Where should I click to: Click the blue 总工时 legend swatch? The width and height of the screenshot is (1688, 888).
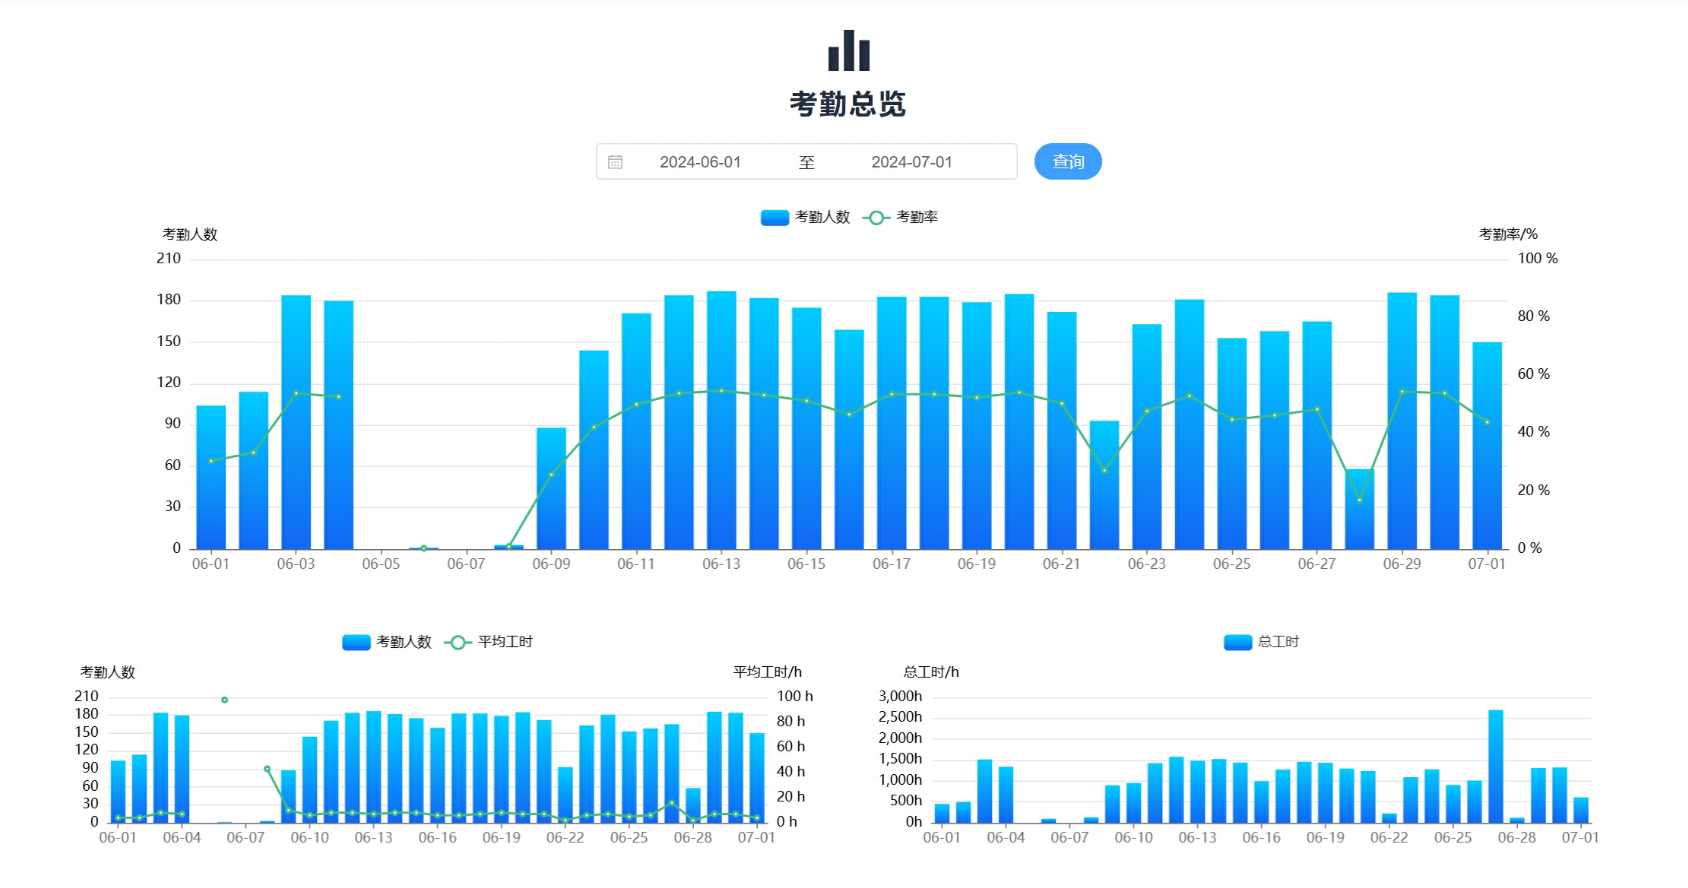(x=1237, y=642)
